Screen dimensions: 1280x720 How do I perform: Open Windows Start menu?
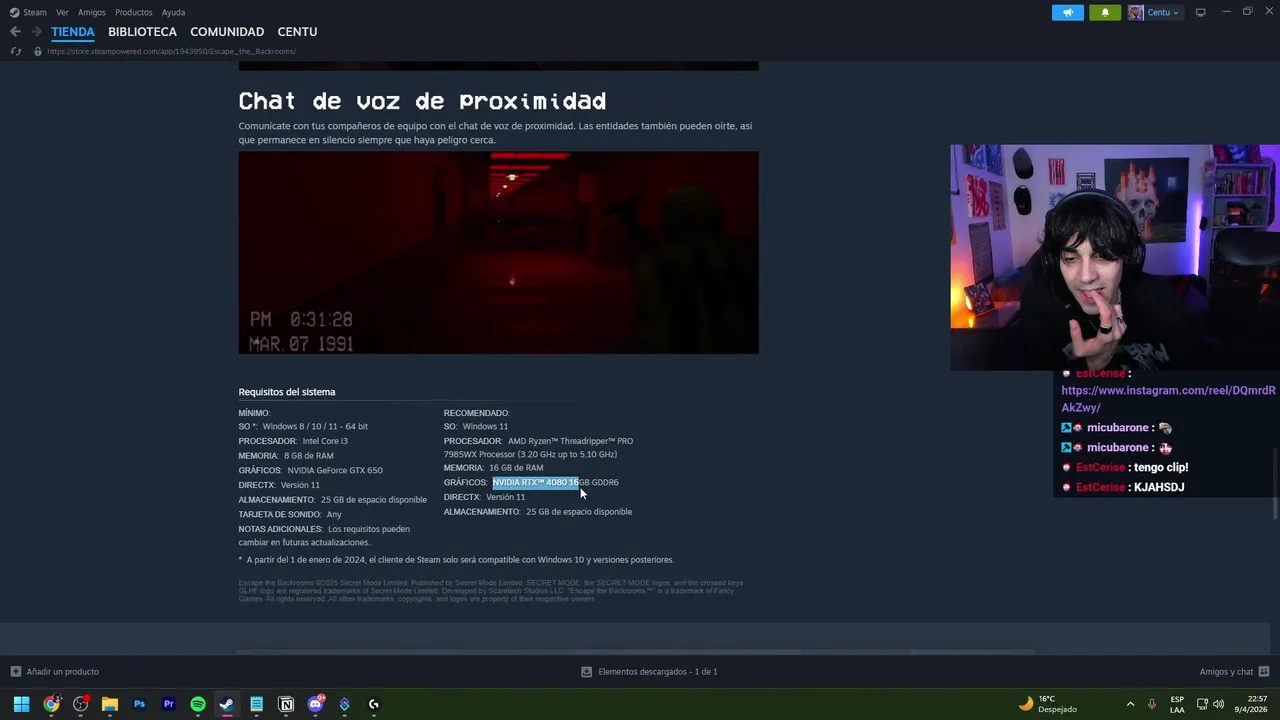coord(21,704)
